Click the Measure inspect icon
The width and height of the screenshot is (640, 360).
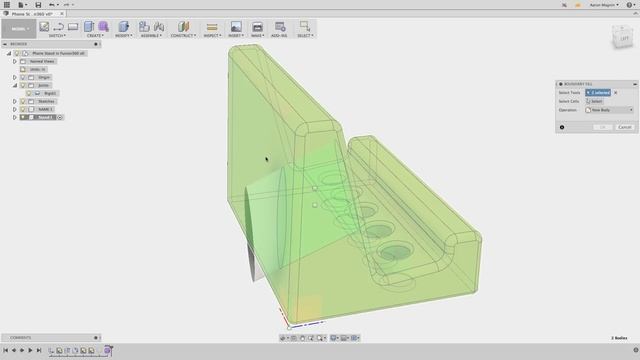click(212, 27)
